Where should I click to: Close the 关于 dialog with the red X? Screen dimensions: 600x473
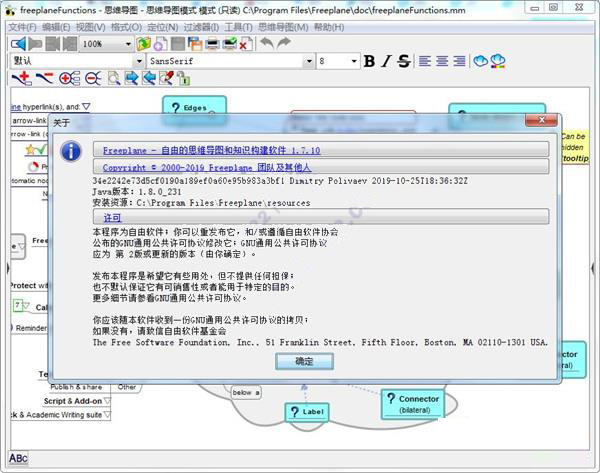tap(541, 120)
